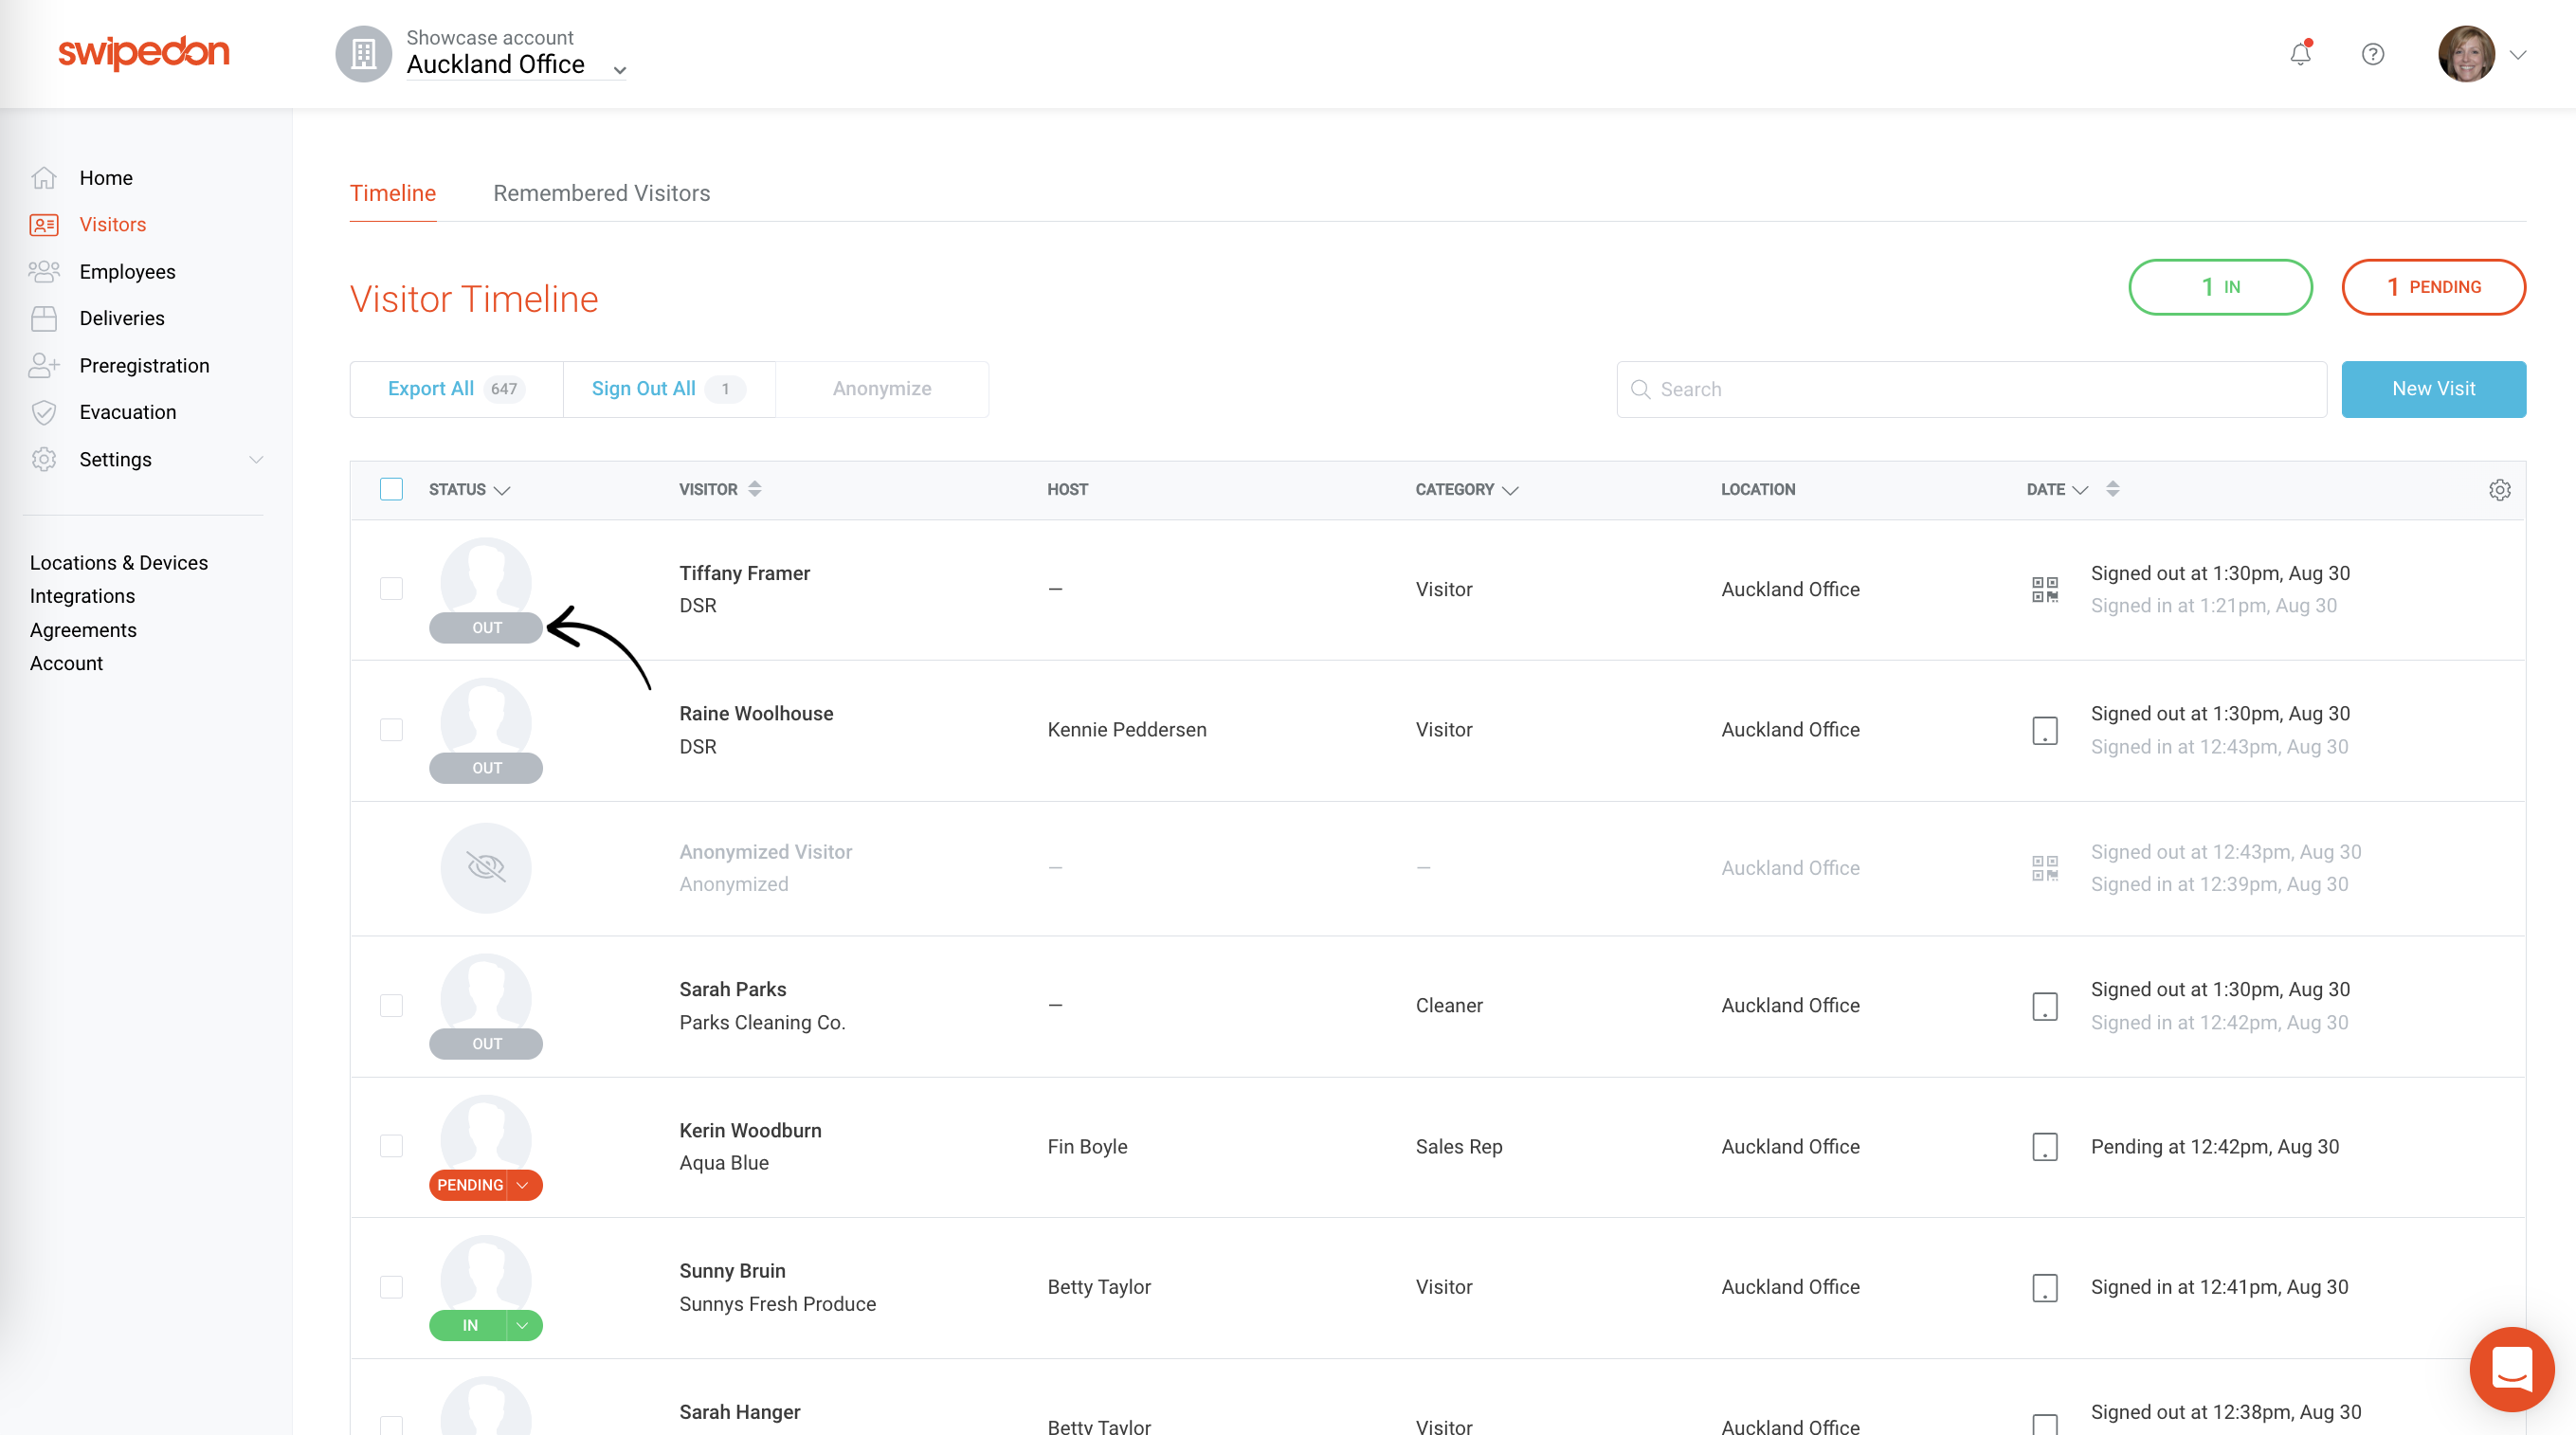Open the Agreements link
The width and height of the screenshot is (2576, 1435).
[x=83, y=630]
